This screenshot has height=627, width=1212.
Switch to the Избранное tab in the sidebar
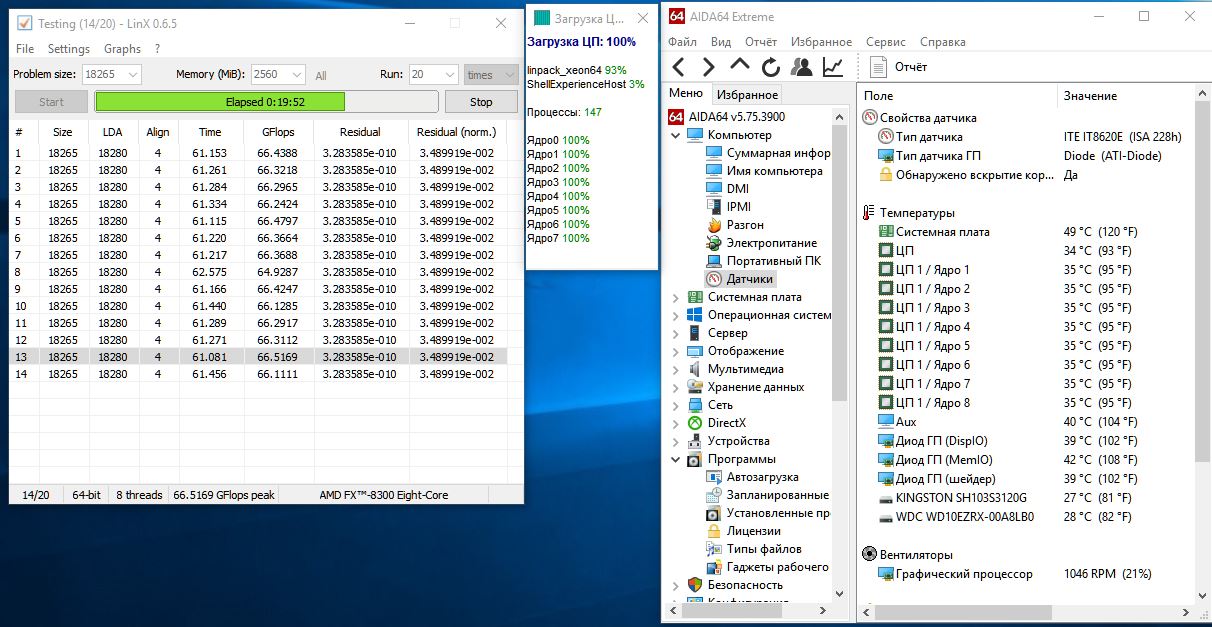(x=747, y=95)
